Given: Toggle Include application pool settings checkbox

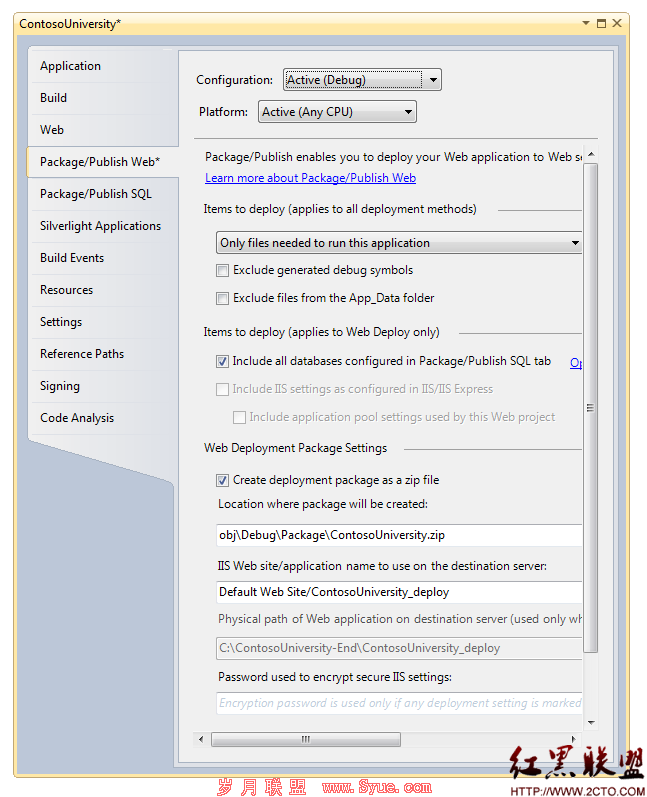Looking at the screenshot, I should point(239,417).
